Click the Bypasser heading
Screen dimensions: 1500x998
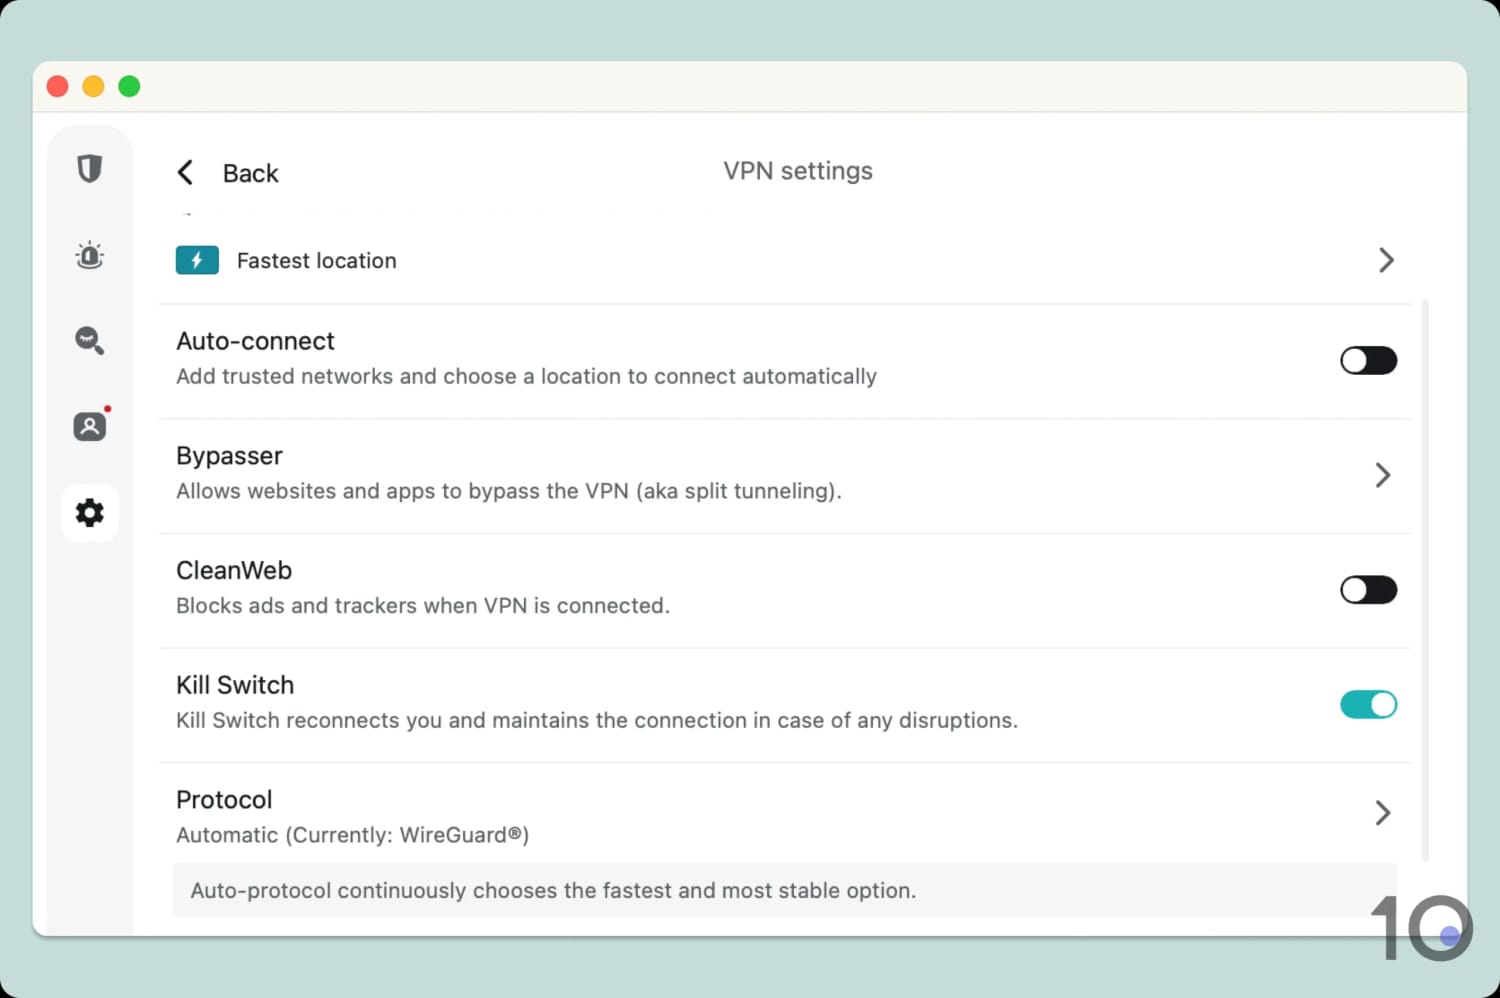point(229,456)
